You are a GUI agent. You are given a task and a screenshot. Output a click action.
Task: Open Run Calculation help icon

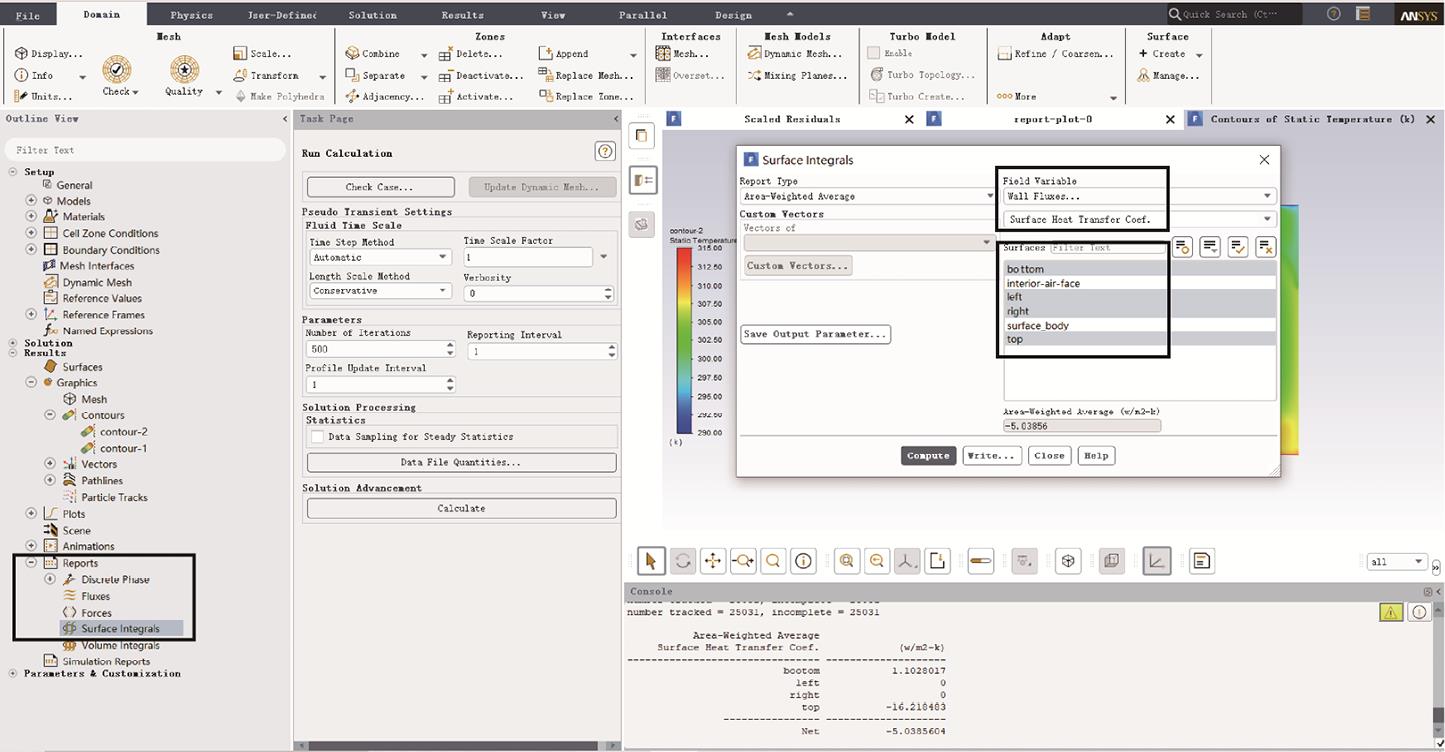click(604, 151)
